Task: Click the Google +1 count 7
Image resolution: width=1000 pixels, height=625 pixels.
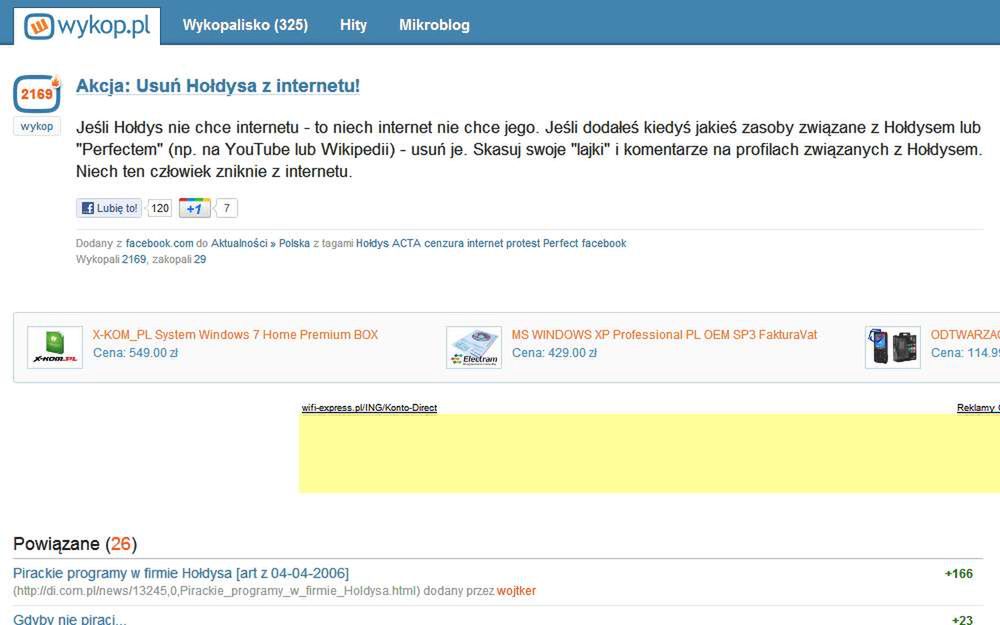Action: 226,208
